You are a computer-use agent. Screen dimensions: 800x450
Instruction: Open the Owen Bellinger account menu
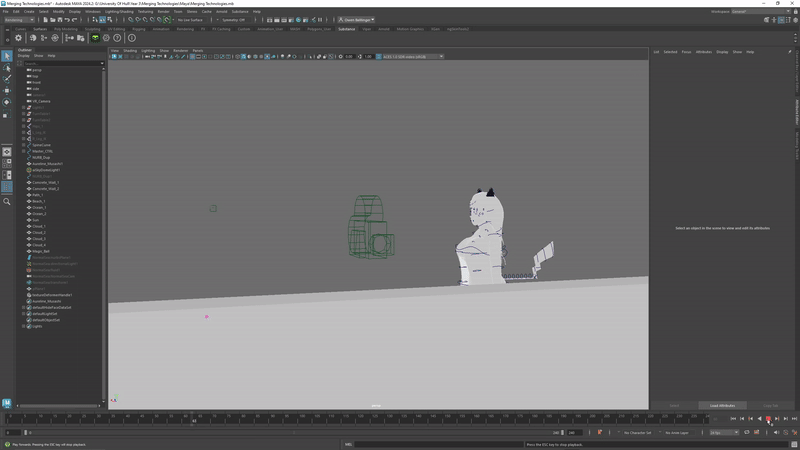357,19
